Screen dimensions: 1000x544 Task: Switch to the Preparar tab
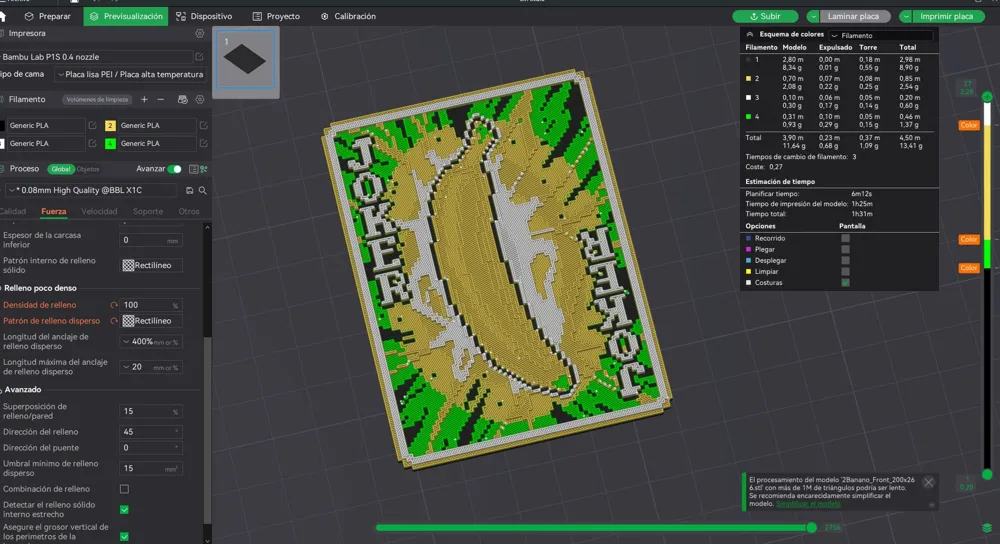point(47,16)
